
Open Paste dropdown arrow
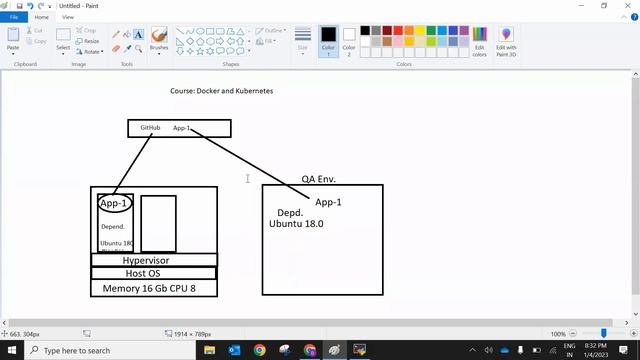coord(13,54)
